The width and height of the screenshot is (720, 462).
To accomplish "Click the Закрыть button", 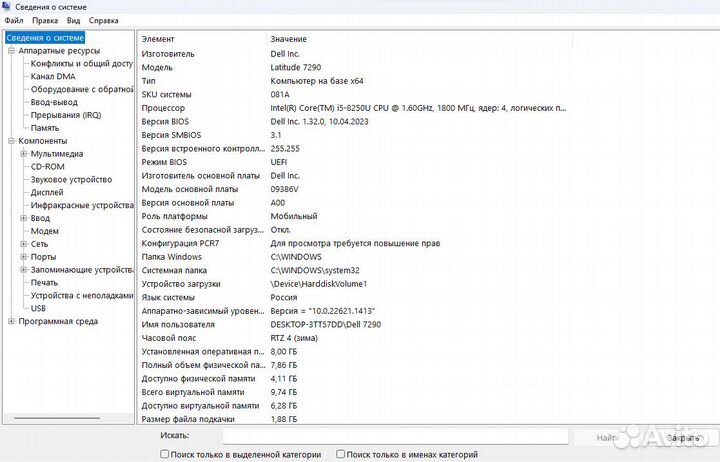I will (684, 438).
